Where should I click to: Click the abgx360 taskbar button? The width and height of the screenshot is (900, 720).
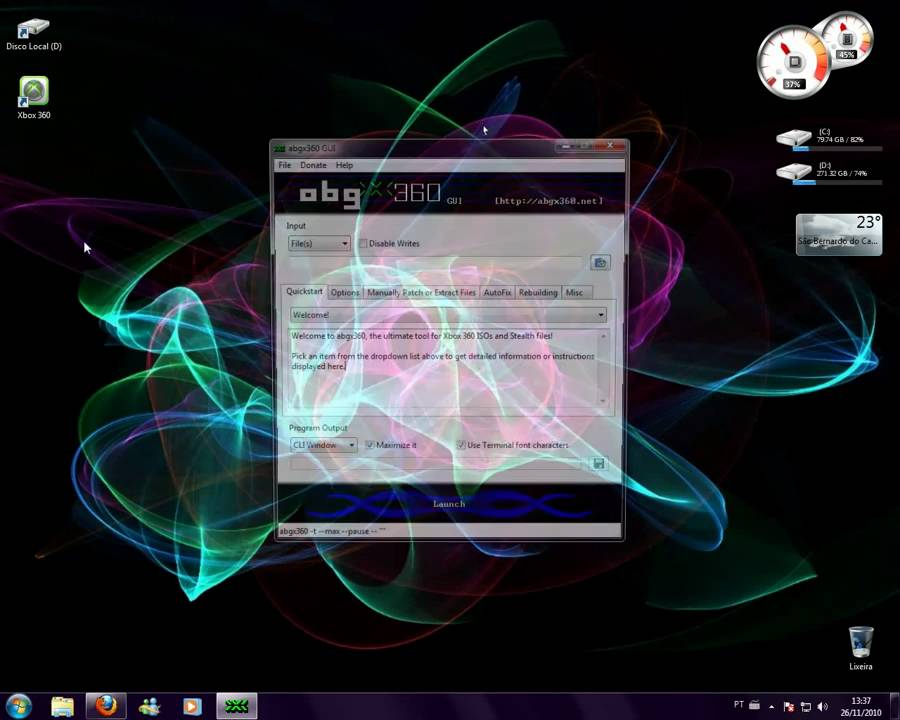pyautogui.click(x=236, y=706)
